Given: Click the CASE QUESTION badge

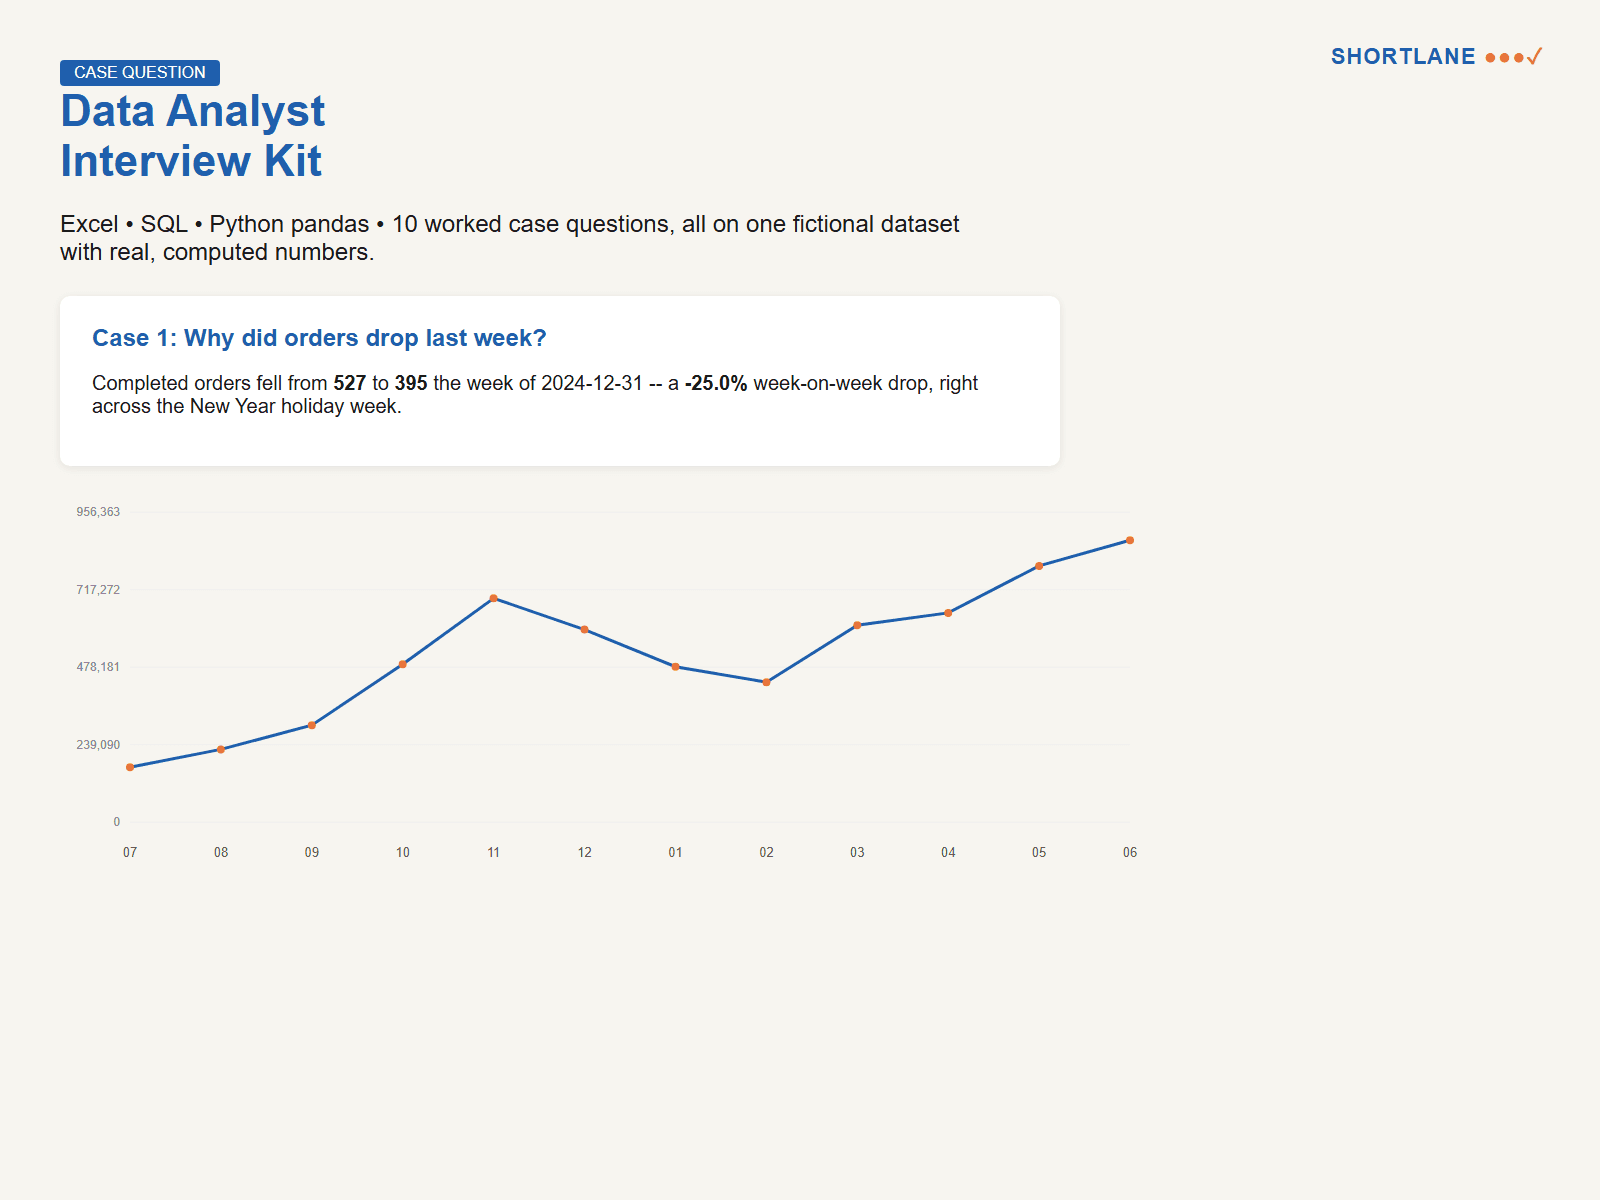Looking at the screenshot, I should tap(140, 73).
